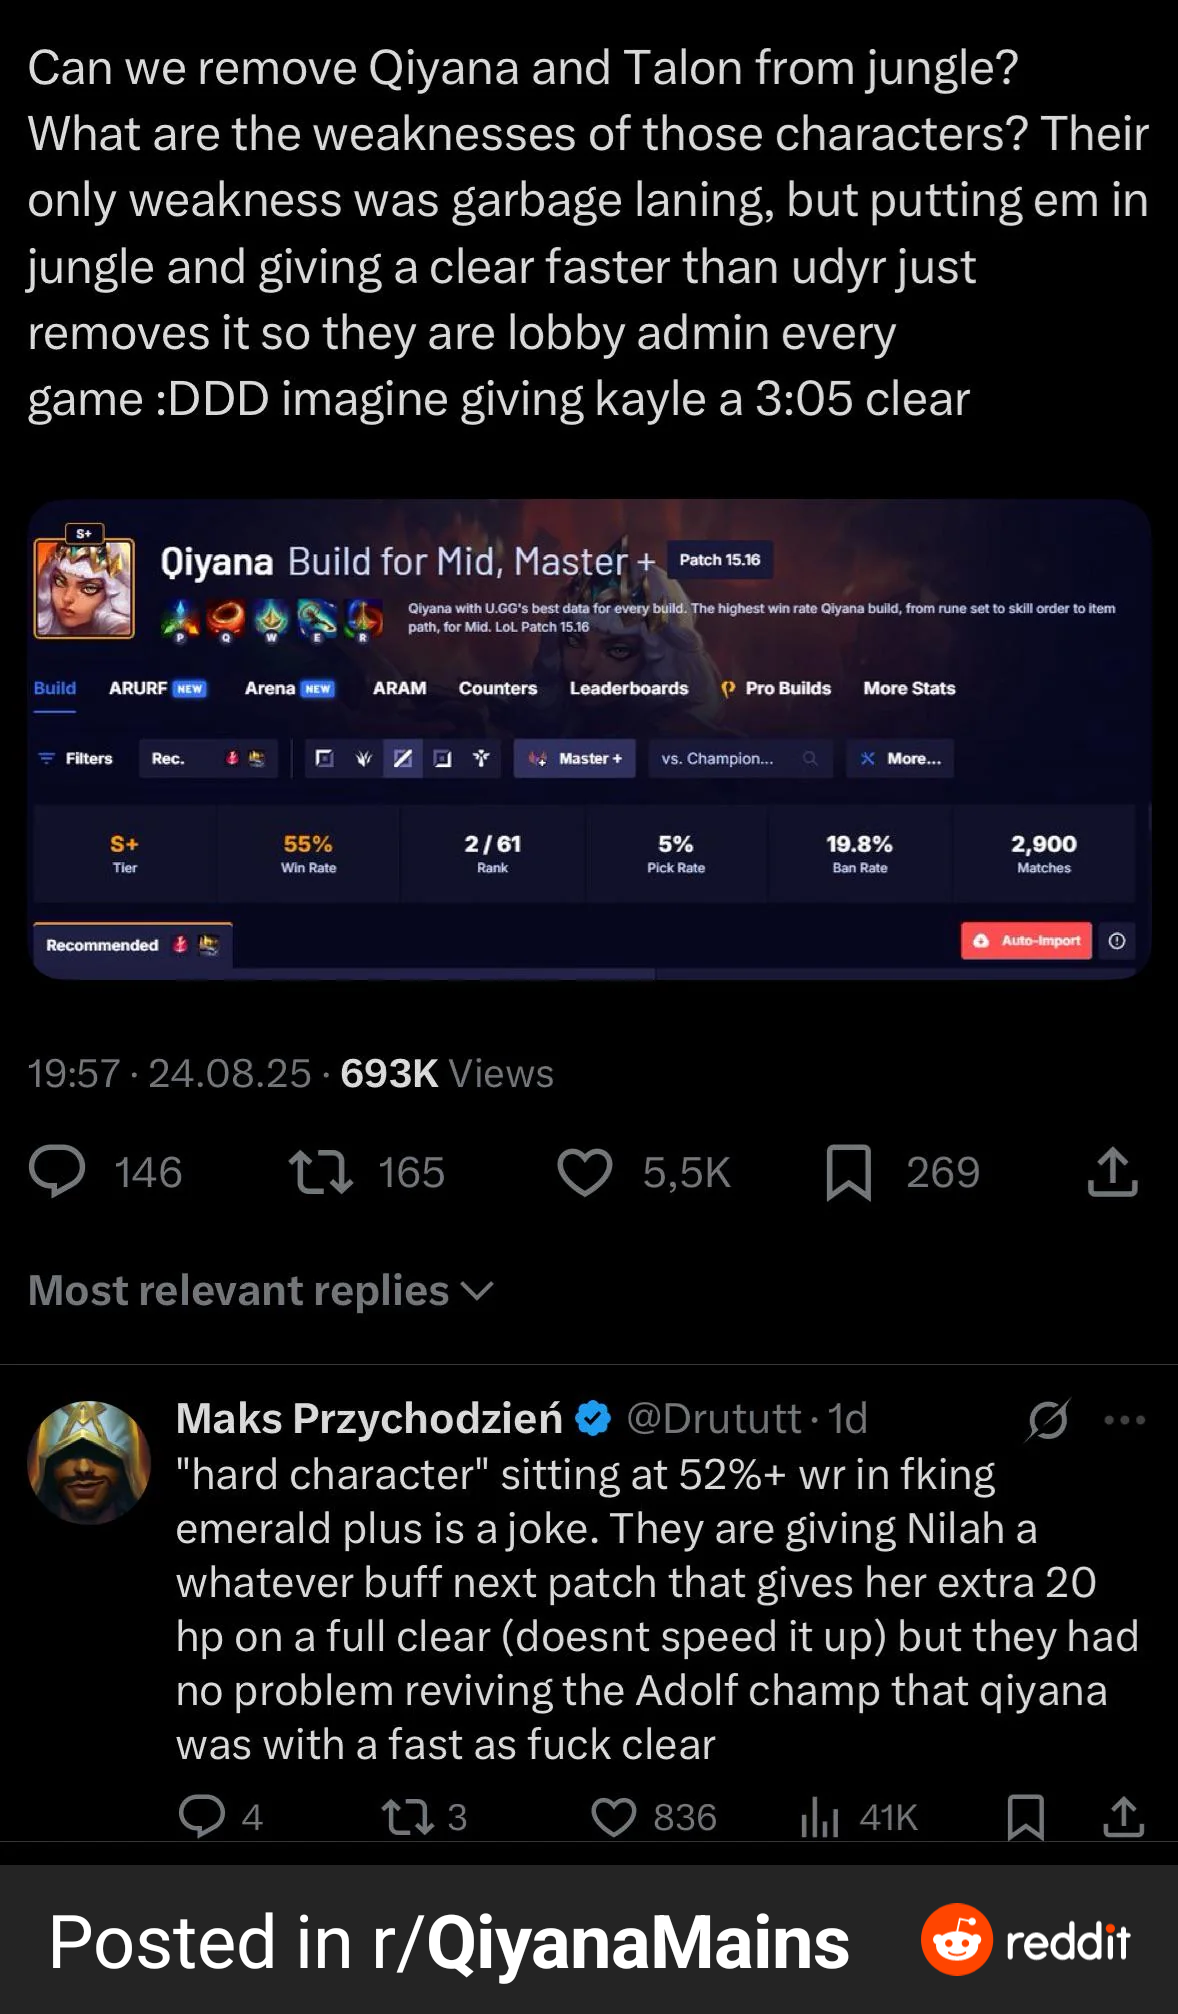Retweet the reply showing 3 reposts

click(408, 1817)
